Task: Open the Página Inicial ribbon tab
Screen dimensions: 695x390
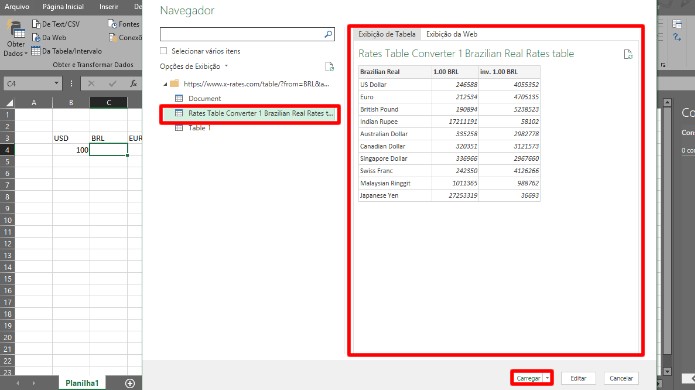Action: click(63, 7)
